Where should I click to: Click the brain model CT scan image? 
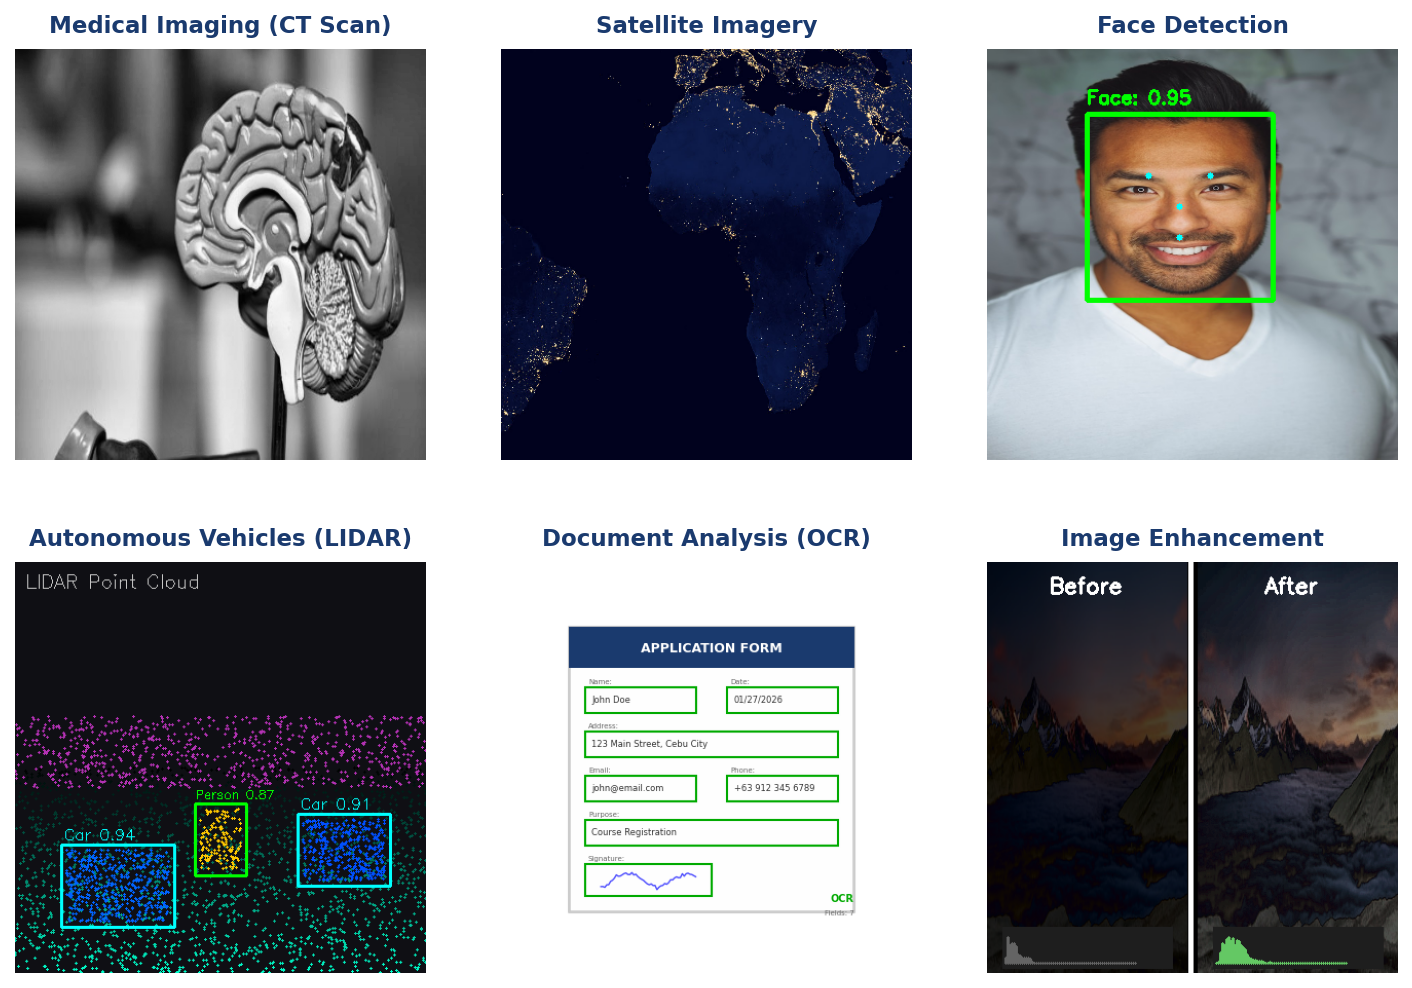(220, 254)
